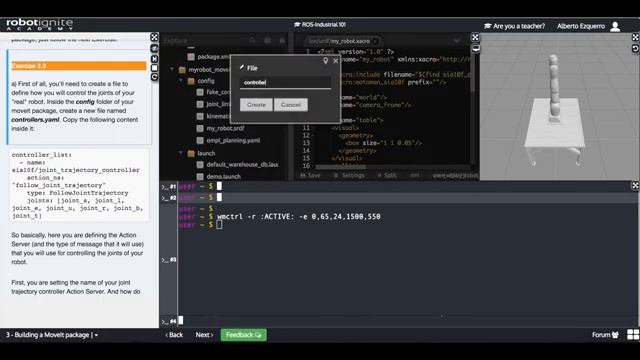Click the controller_list code block
Image resolution: width=640 pixels, height=360 pixels.
pos(79,185)
